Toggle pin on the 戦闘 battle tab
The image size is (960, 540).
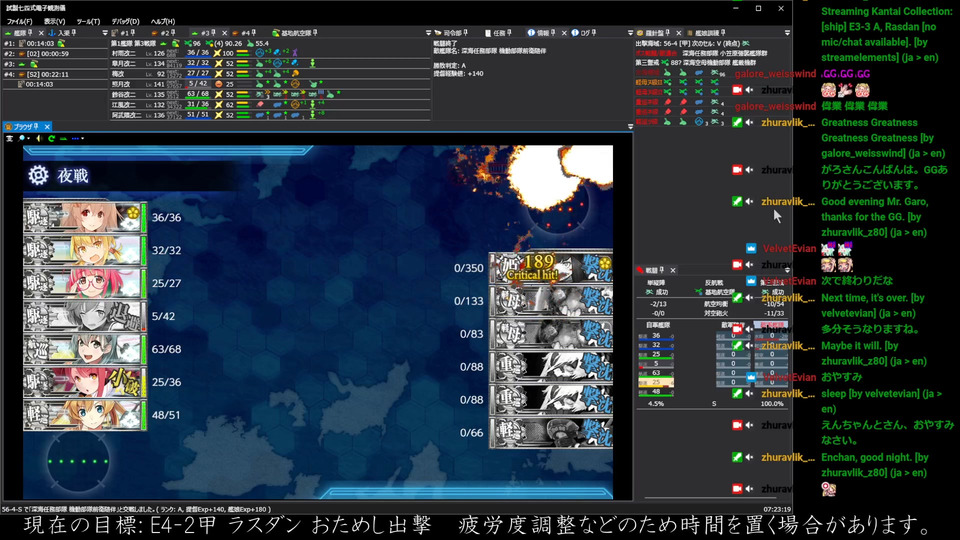click(662, 270)
